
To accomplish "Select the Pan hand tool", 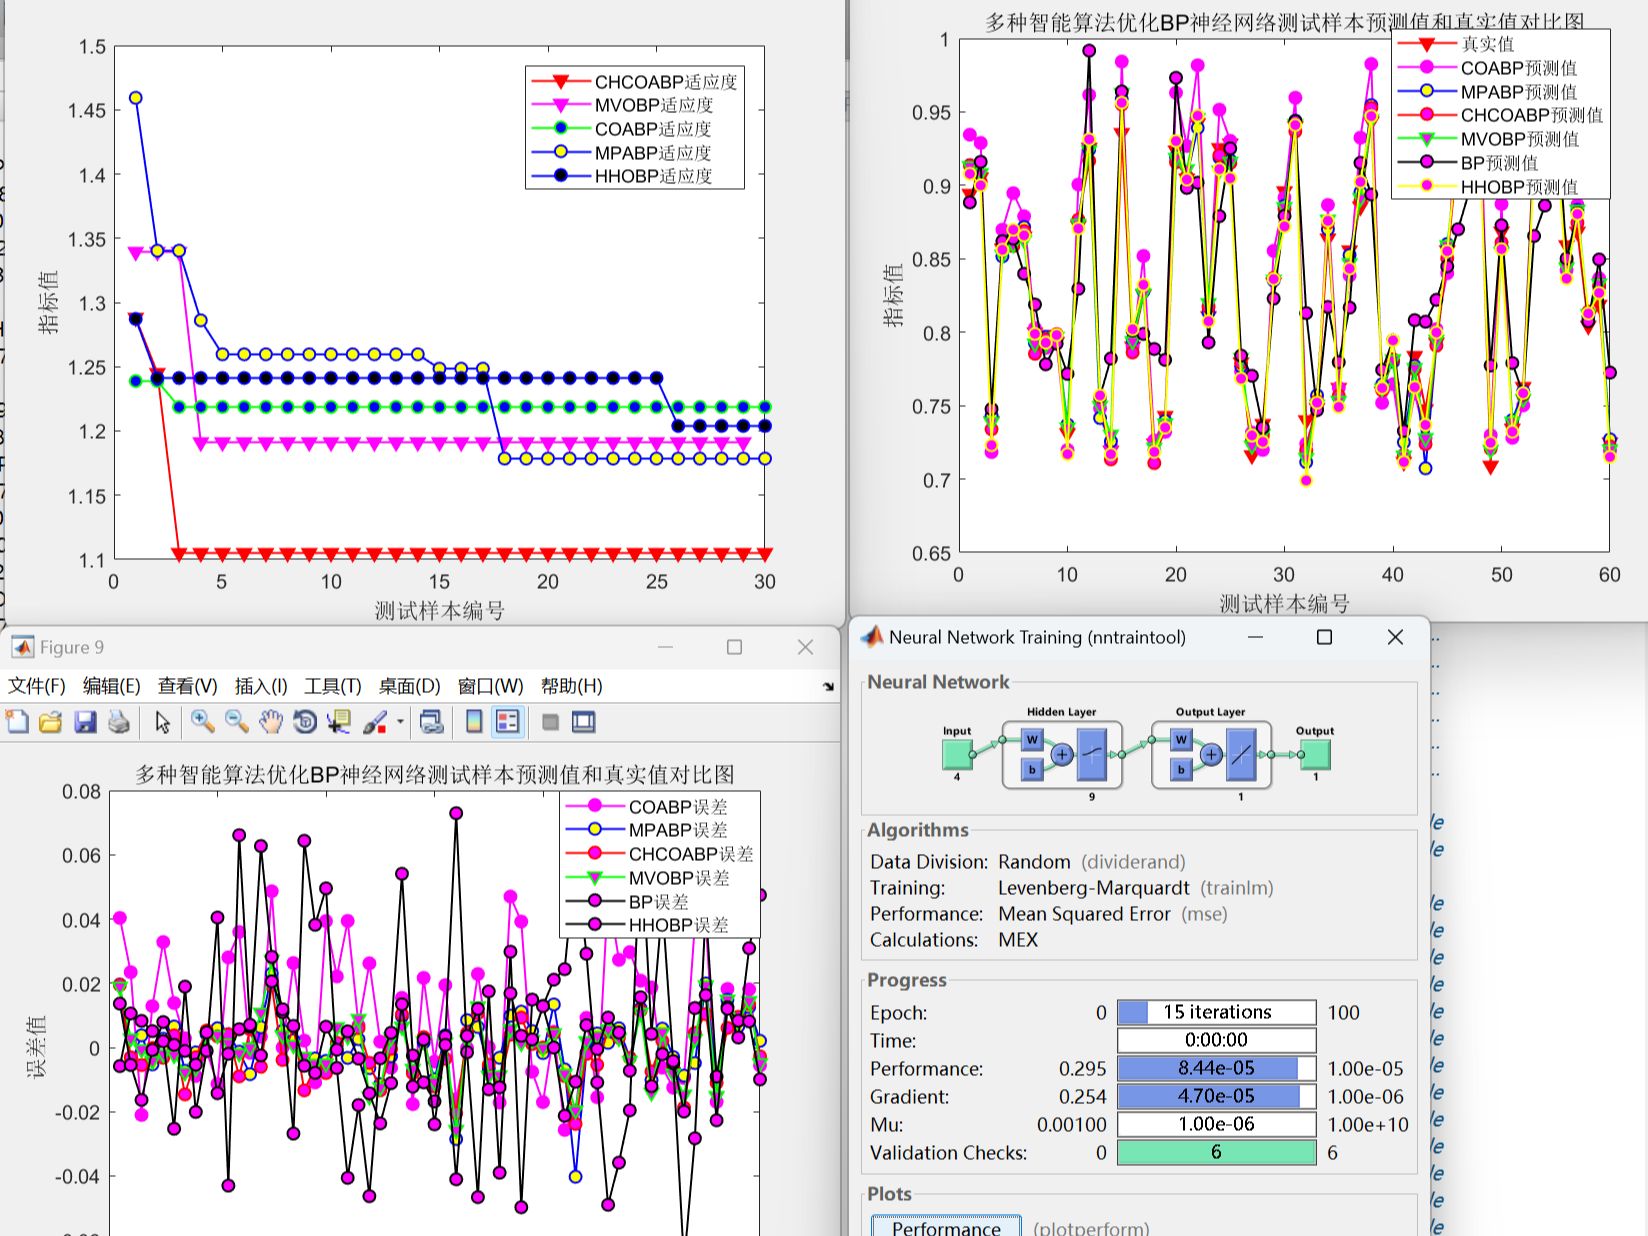I will (x=271, y=722).
